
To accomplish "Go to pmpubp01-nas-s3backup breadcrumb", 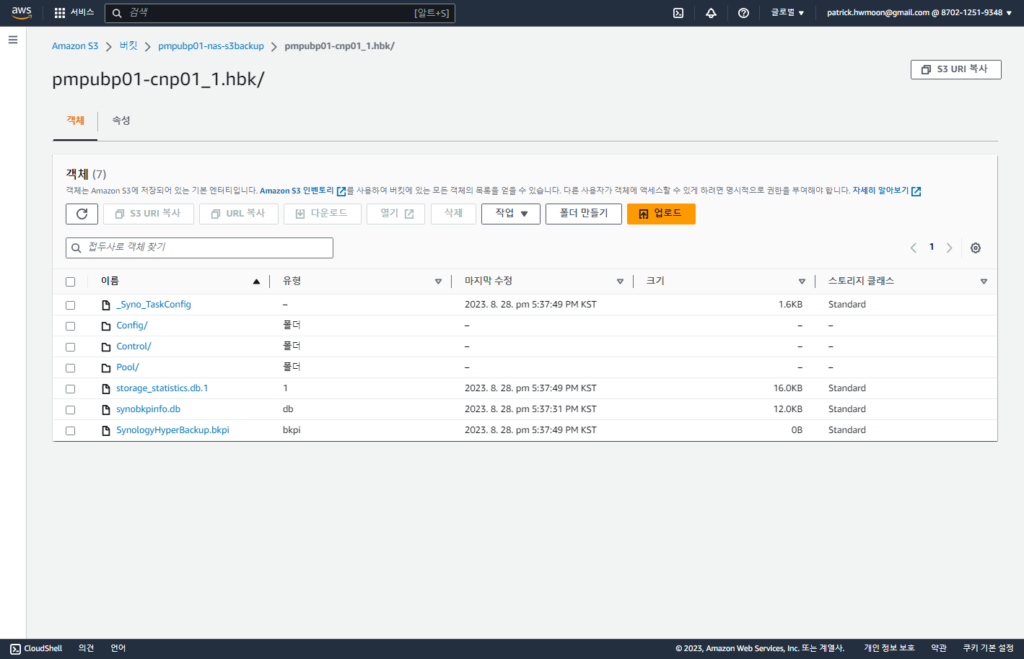I will (x=211, y=46).
